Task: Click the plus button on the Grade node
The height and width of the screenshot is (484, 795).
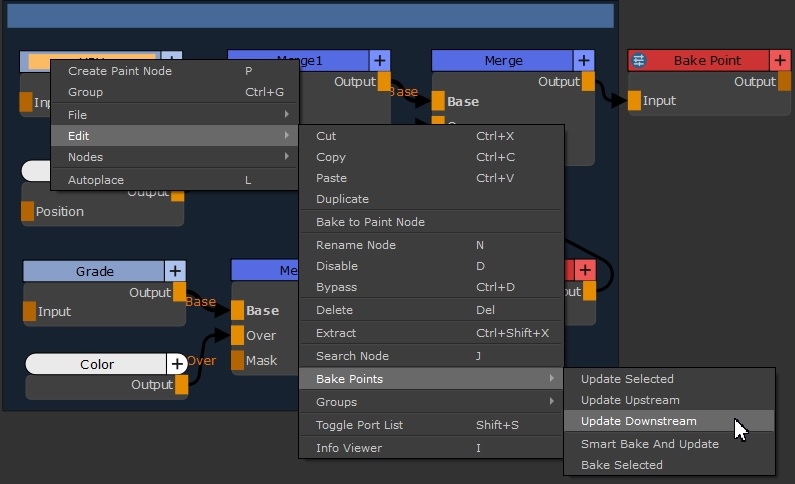Action: [x=175, y=271]
